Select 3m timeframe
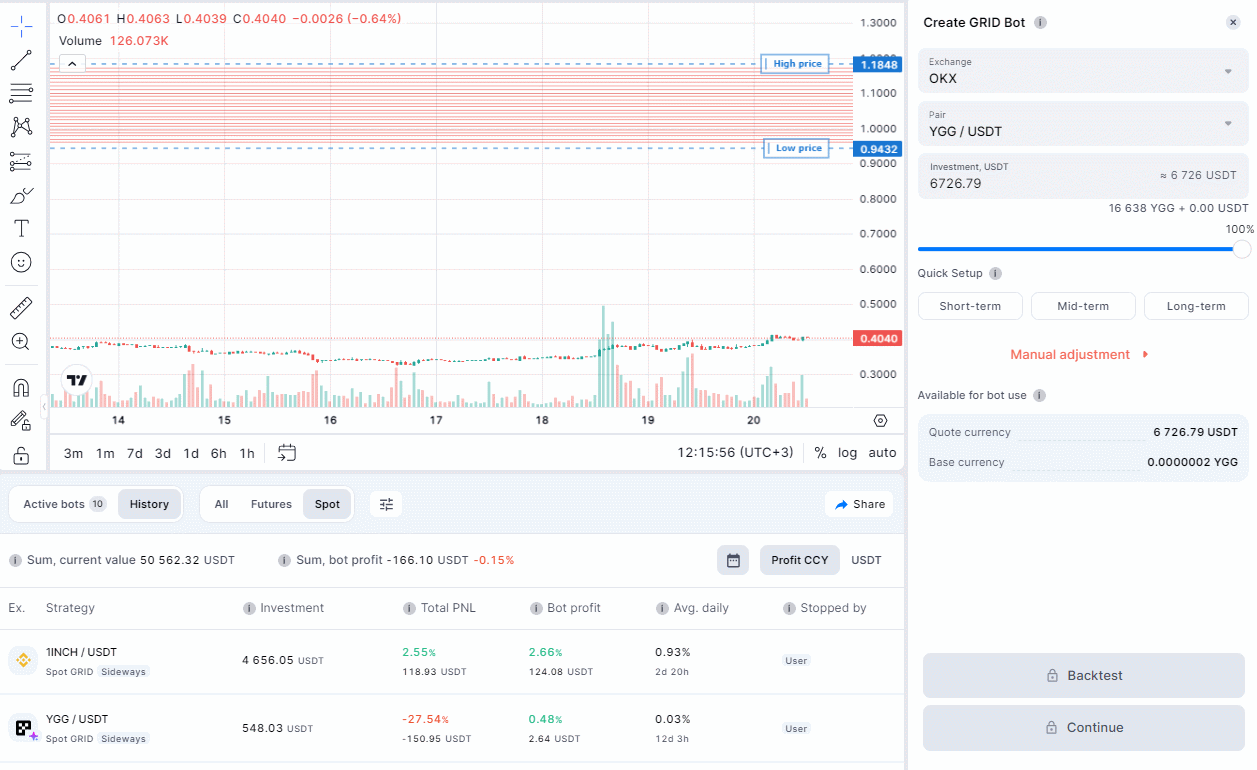The width and height of the screenshot is (1257, 770). (x=73, y=453)
